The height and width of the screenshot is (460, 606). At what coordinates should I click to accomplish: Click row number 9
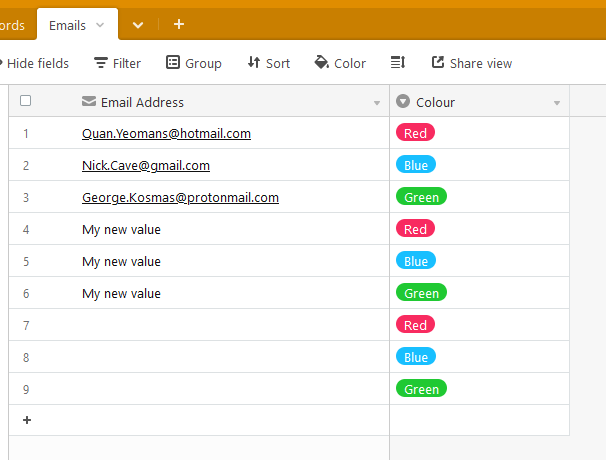(26, 389)
